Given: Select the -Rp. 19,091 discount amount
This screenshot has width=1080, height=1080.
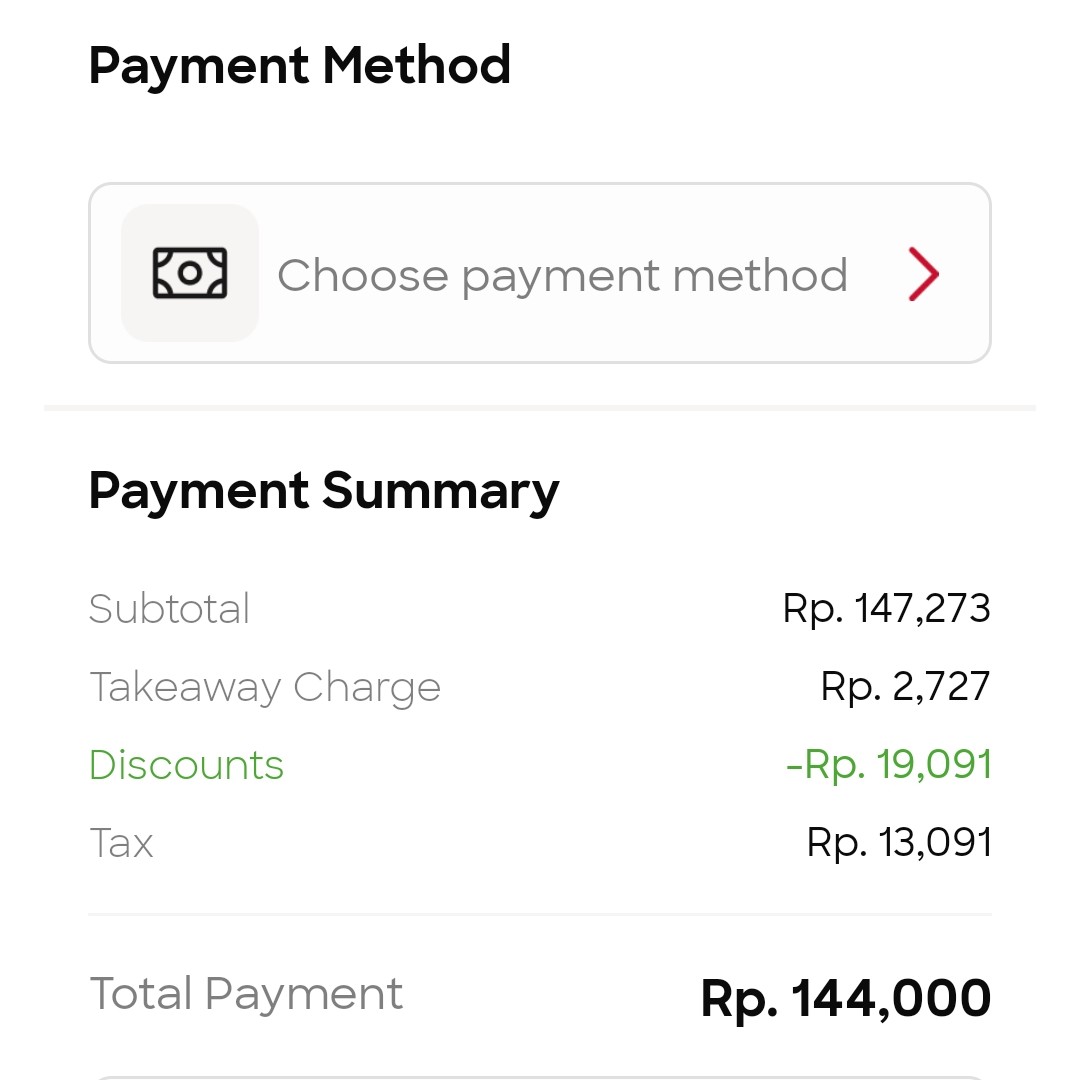Looking at the screenshot, I should 889,765.
